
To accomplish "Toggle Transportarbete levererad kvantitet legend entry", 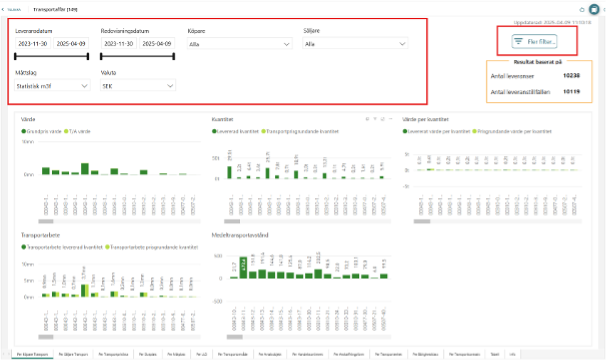I will 62,247.
